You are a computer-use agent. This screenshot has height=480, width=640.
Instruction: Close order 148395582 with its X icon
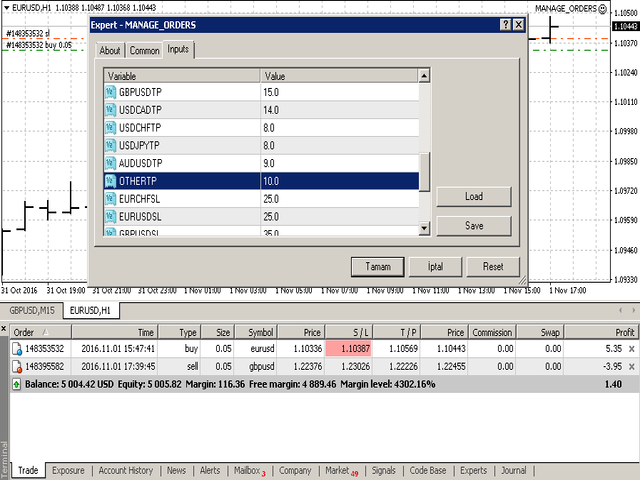point(631,367)
